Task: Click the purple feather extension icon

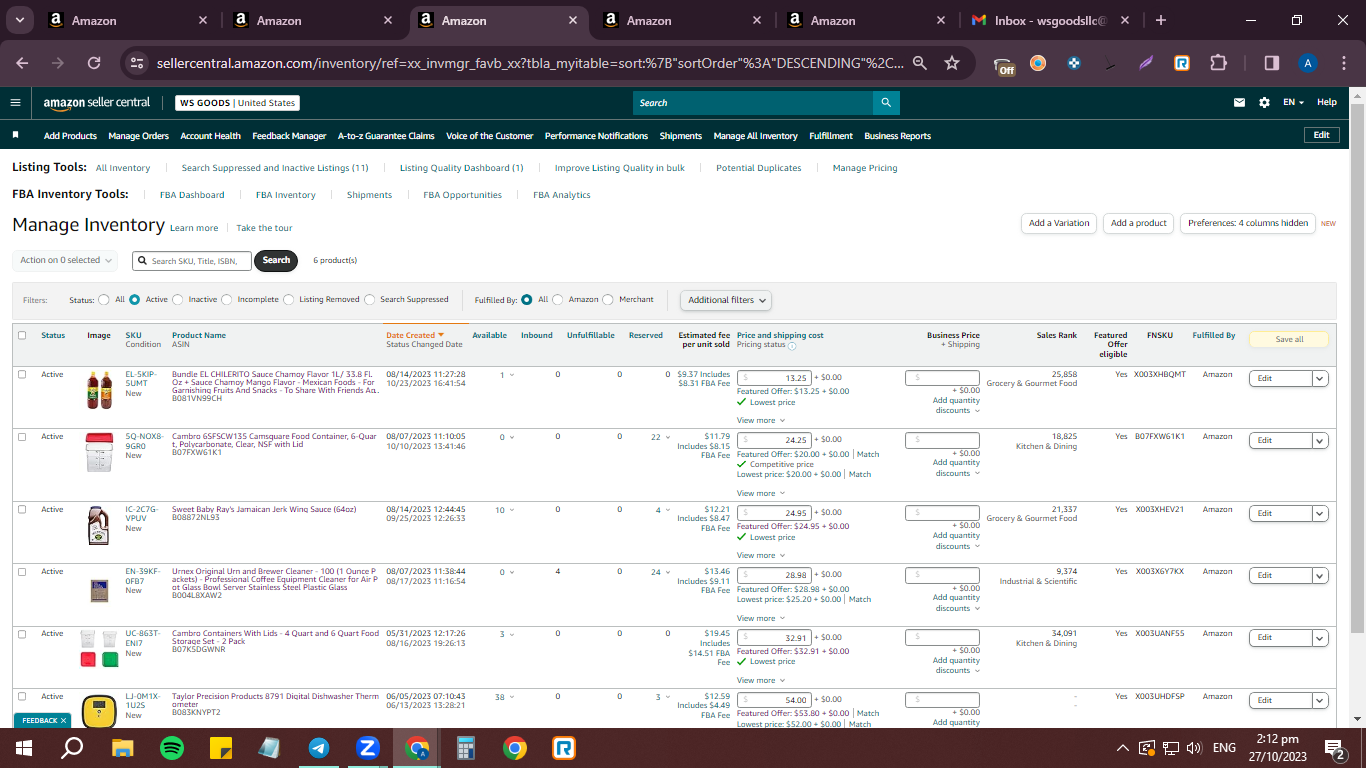Action: pos(1146,63)
